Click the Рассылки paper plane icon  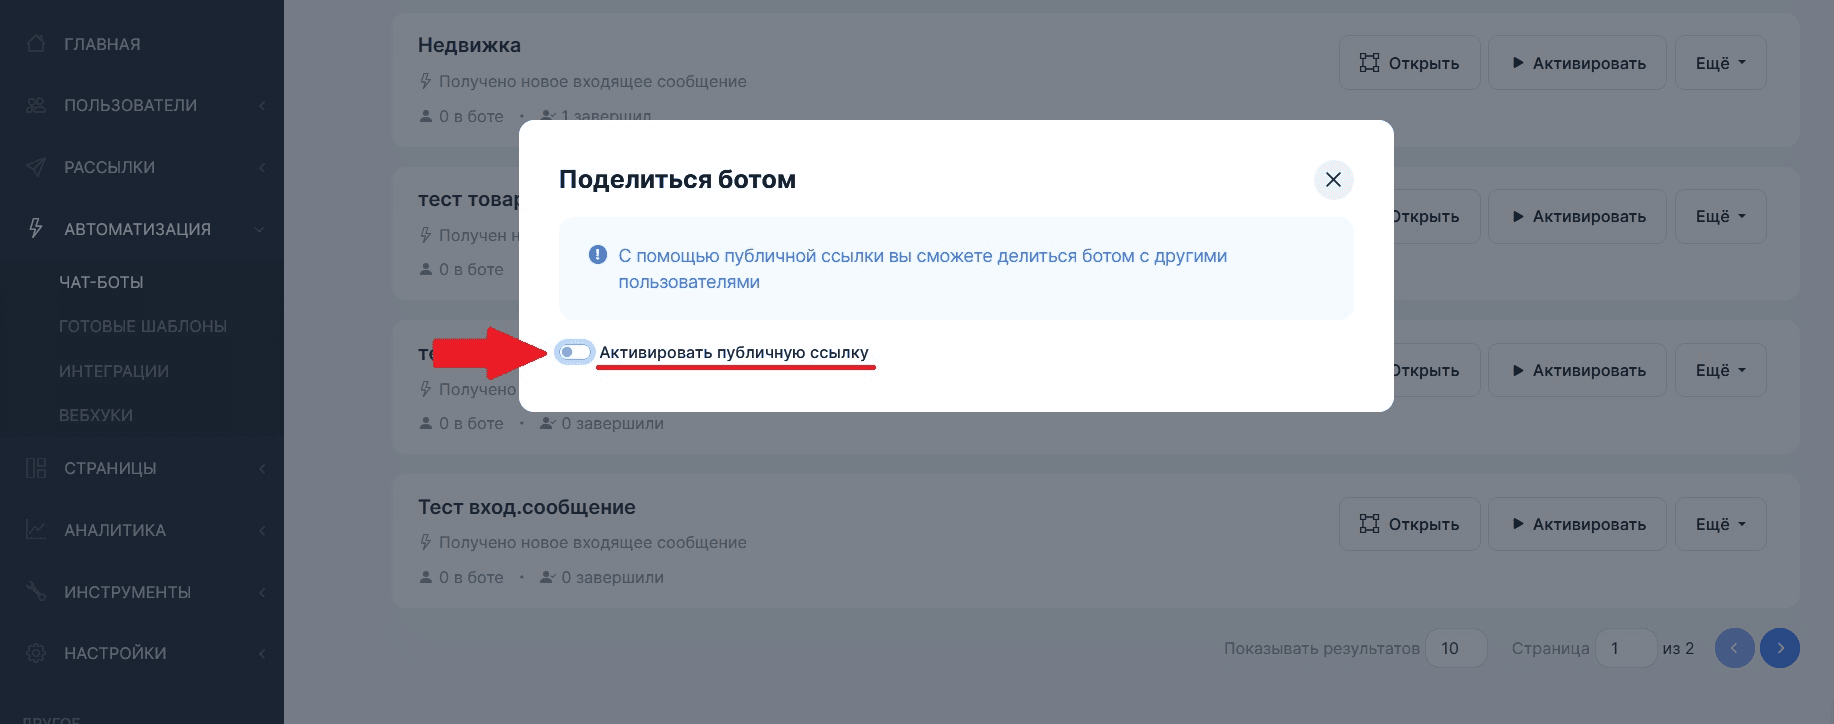[x=36, y=167]
